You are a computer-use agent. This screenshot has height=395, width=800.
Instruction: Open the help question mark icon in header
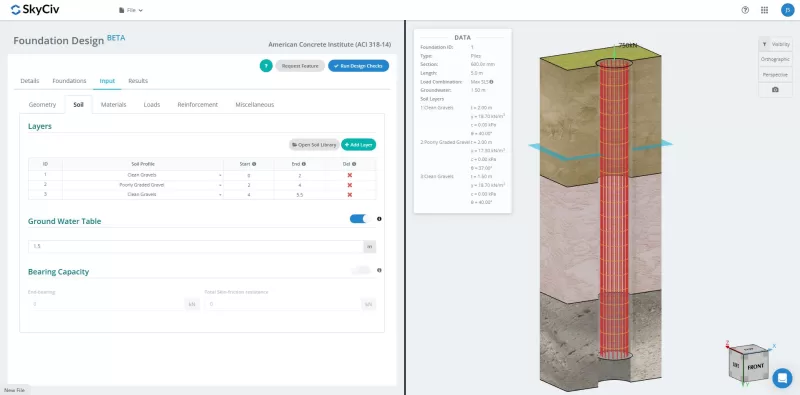tap(745, 10)
